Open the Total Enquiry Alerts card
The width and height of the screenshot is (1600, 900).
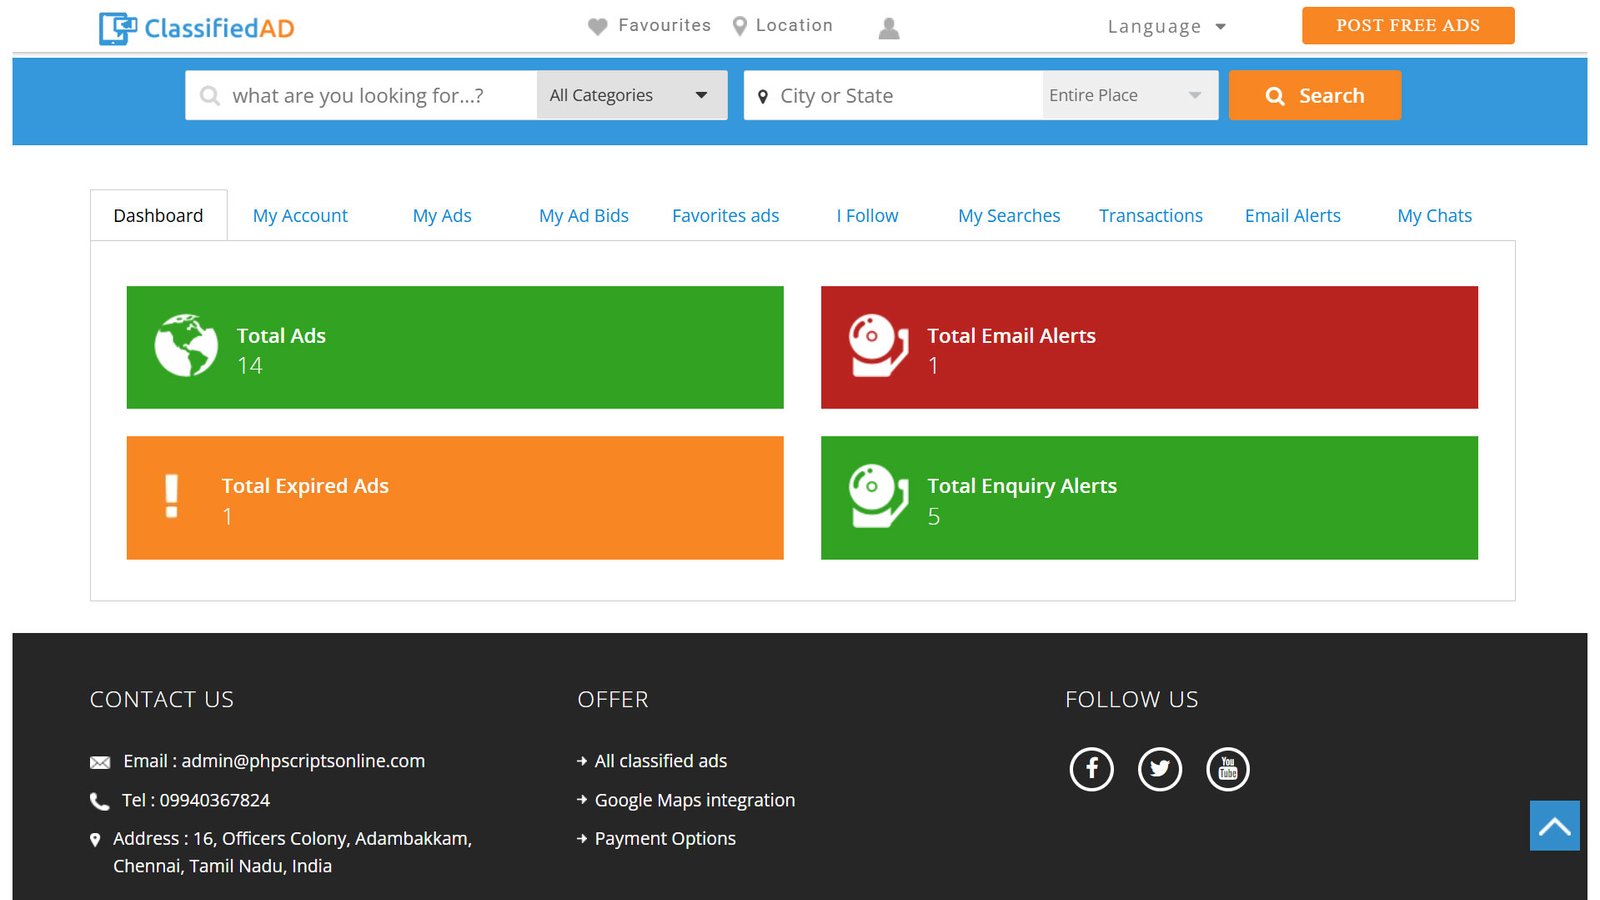pyautogui.click(x=1149, y=497)
